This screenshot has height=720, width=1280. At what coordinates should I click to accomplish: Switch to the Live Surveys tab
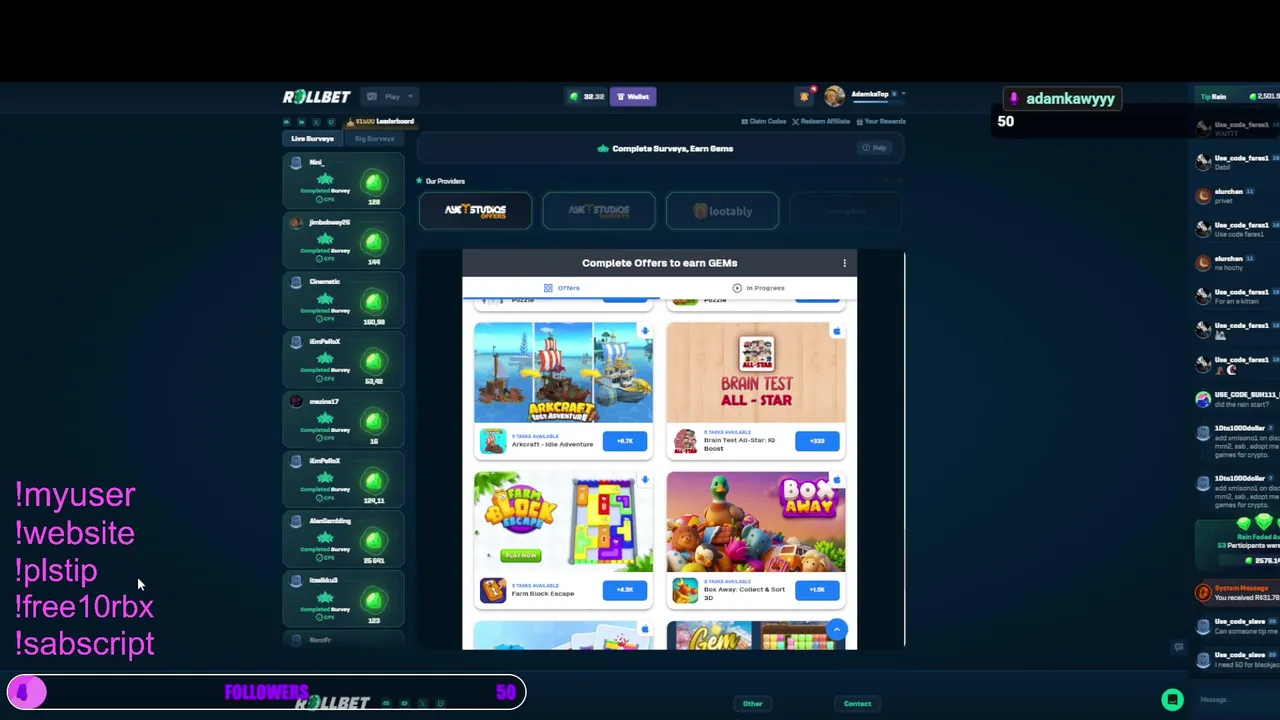312,139
